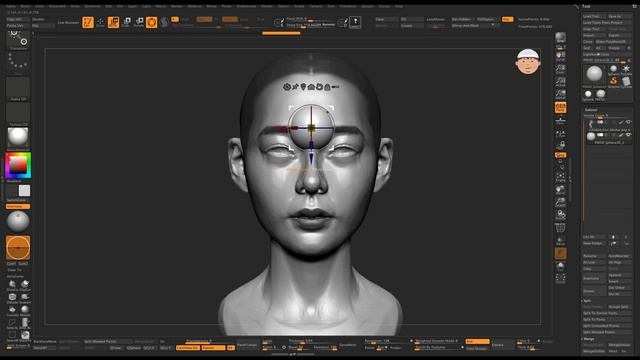Click the gizmo home reset icon
The height and width of the screenshot is (360, 640).
pyautogui.click(x=311, y=87)
